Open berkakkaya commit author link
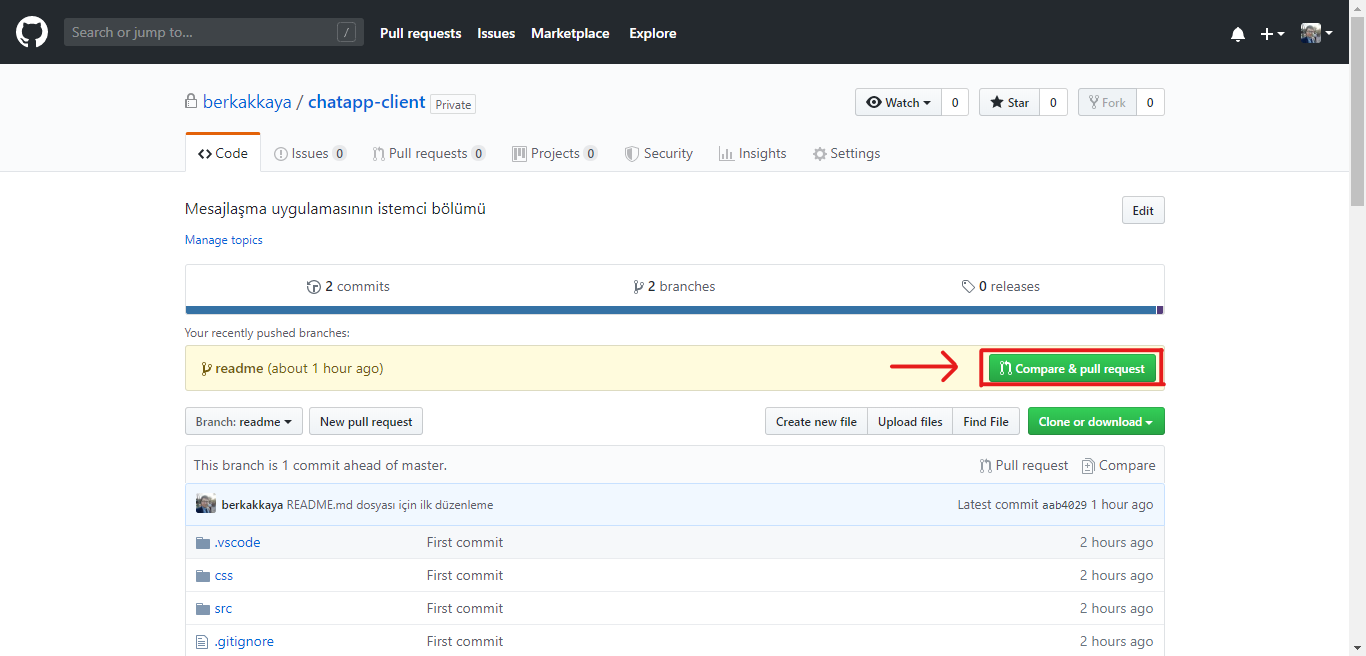This screenshot has width=1366, height=656. [x=252, y=505]
